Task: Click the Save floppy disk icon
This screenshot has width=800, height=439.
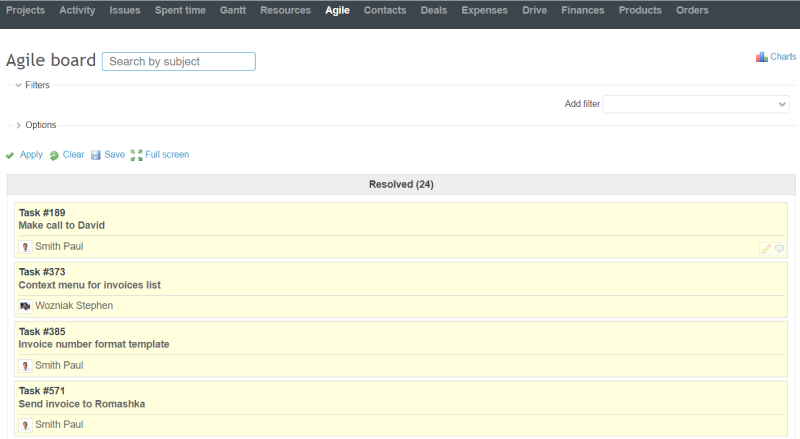Action: pos(96,155)
